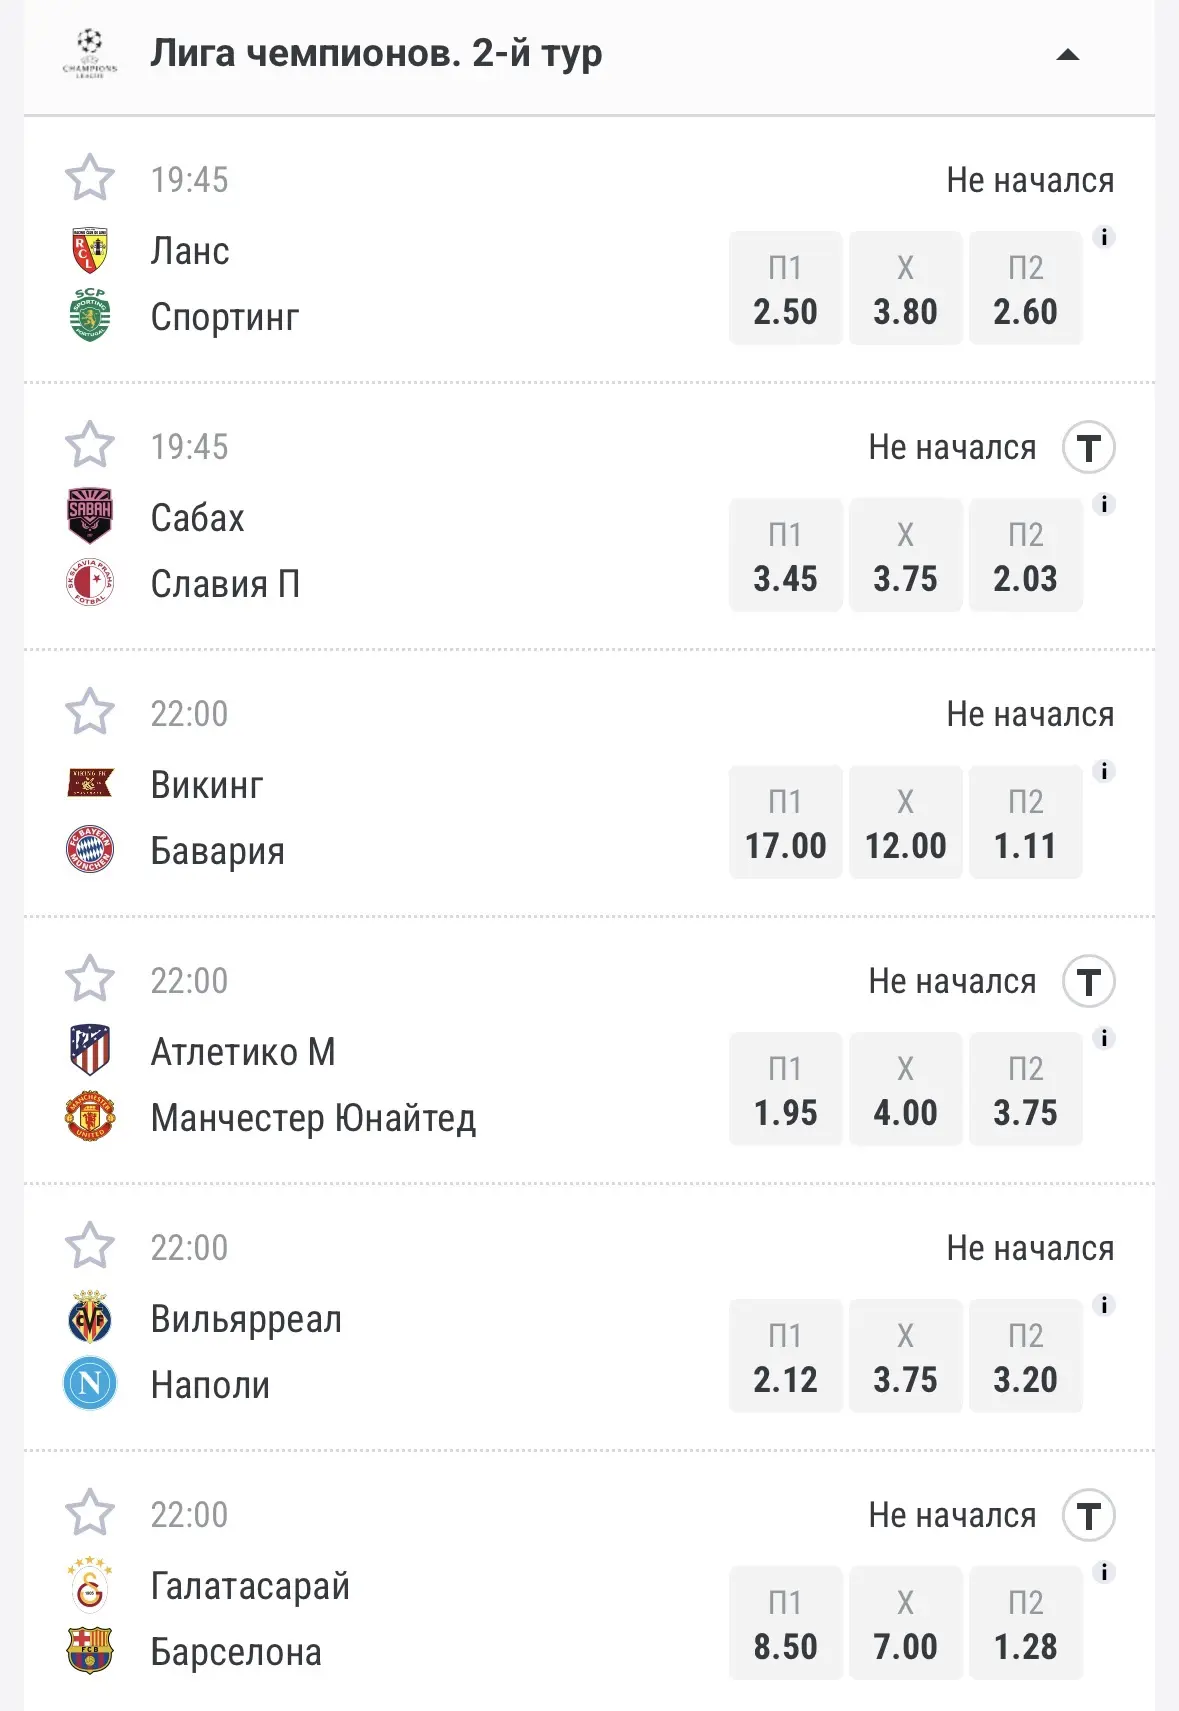Select П2 odds 3.20 for Наполи

pos(1026,1356)
